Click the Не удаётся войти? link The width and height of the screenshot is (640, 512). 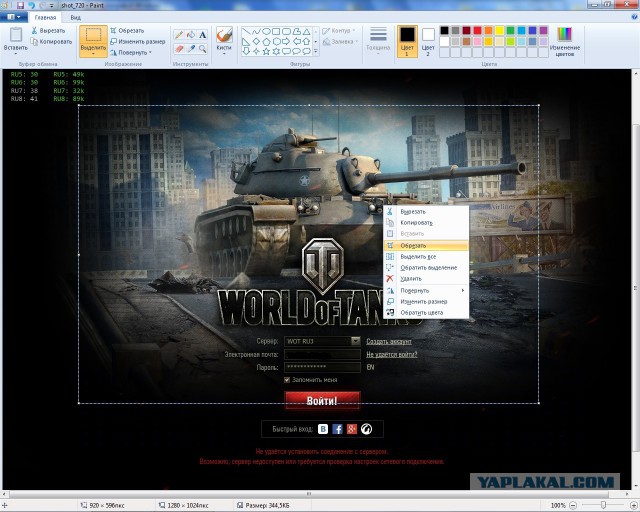click(391, 354)
